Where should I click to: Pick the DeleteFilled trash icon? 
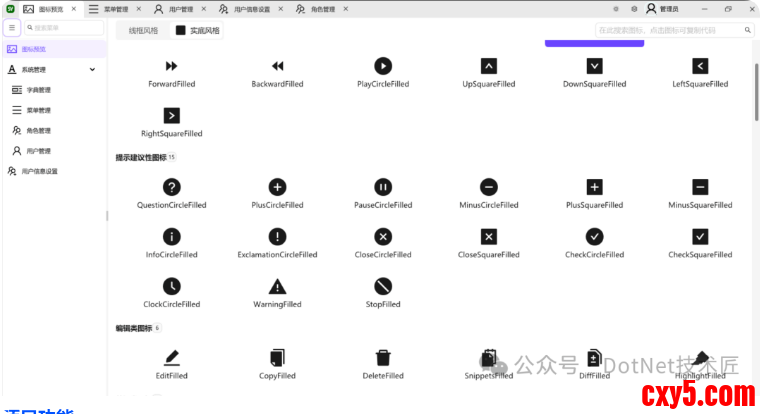[x=383, y=358]
